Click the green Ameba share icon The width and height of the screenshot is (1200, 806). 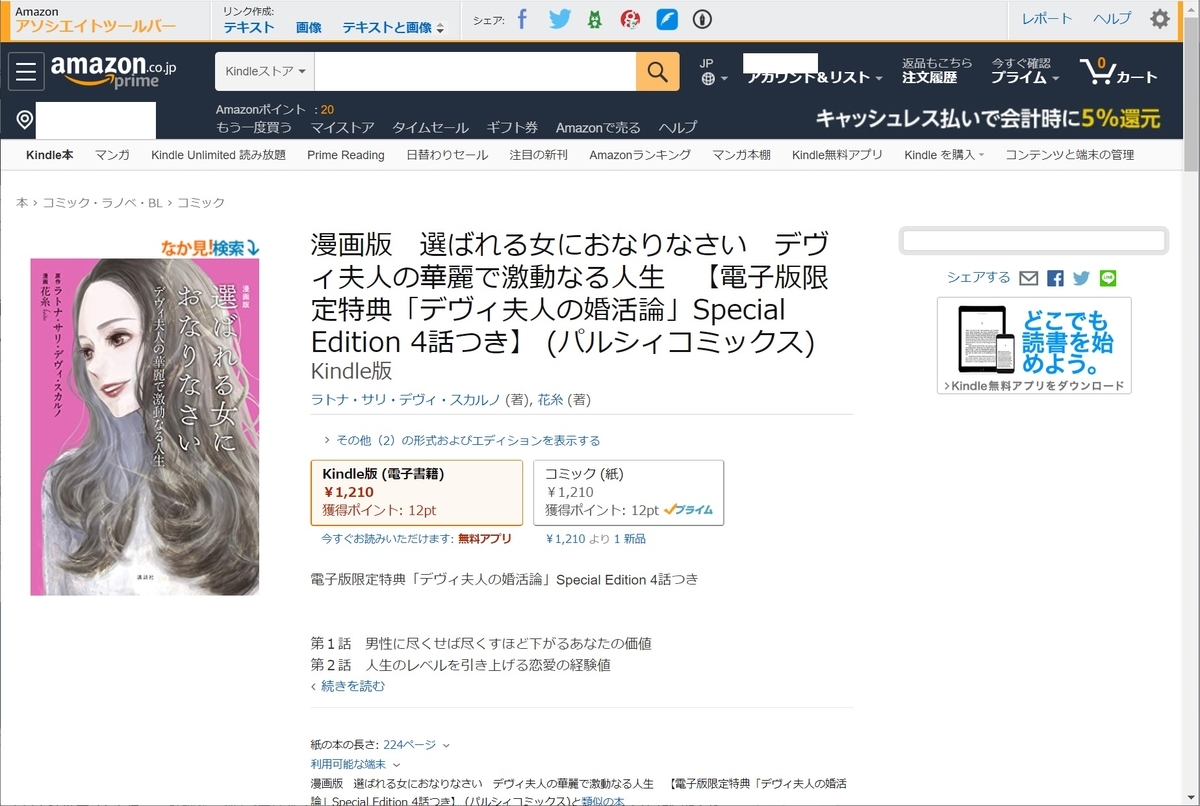(595, 19)
